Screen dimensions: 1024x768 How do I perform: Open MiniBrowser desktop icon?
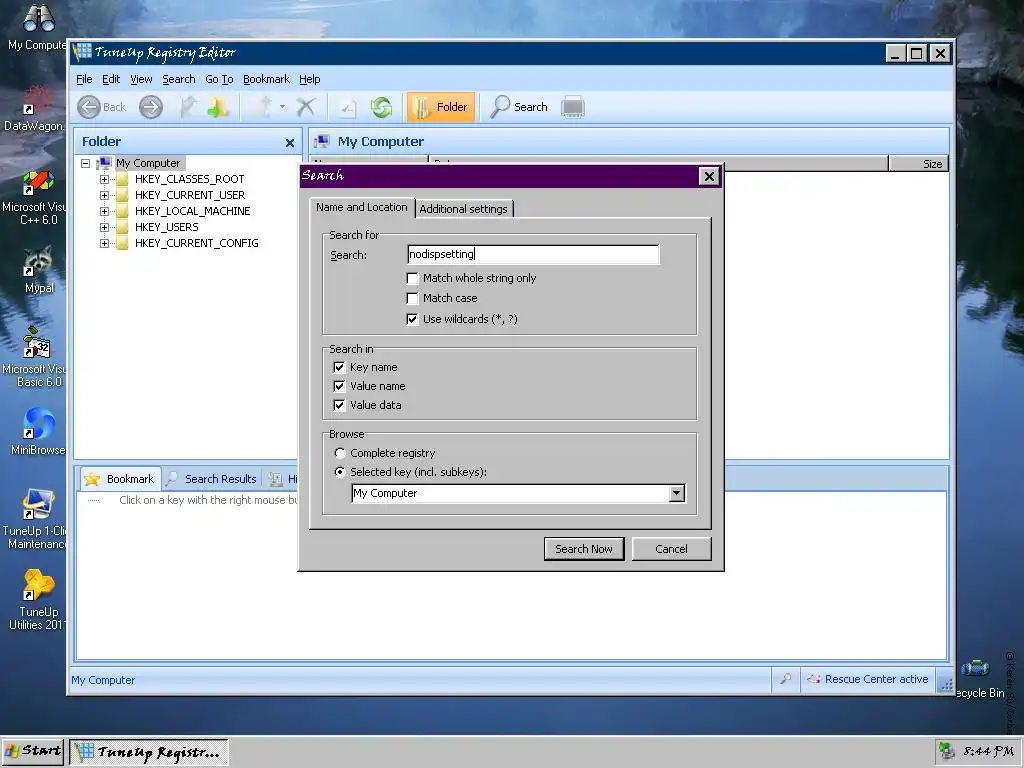(x=38, y=431)
